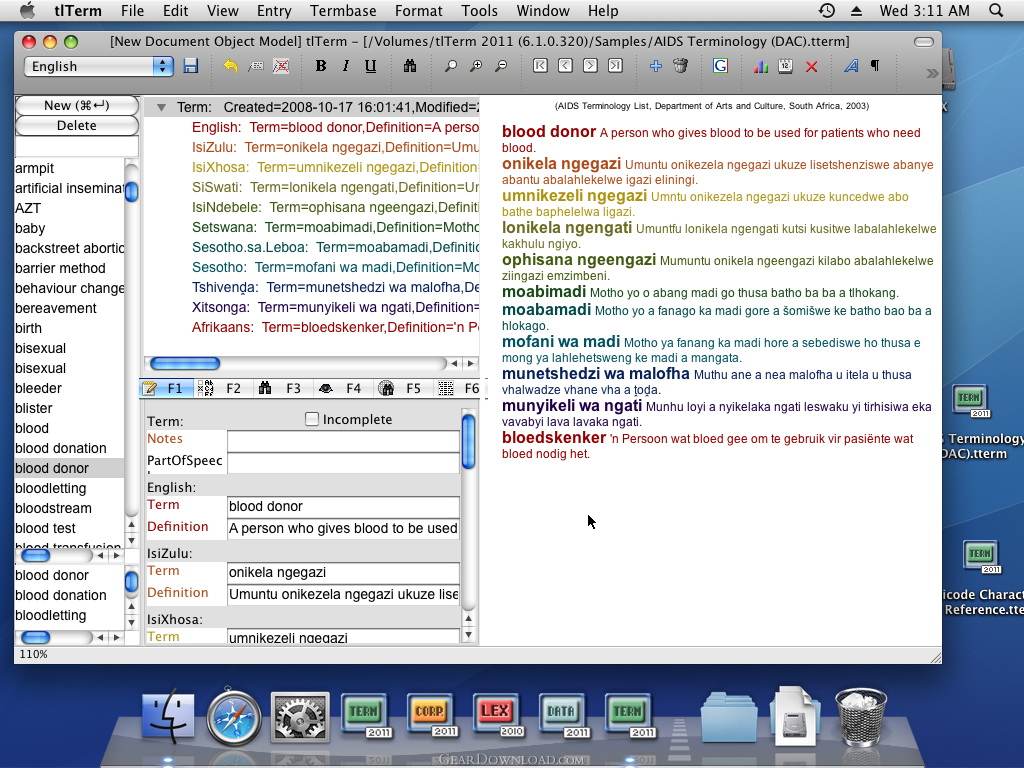Click the calendar icon in toolbar

point(786,66)
